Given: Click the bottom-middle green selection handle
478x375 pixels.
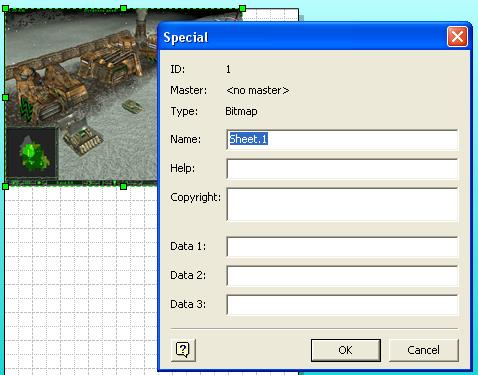Looking at the screenshot, I should click(x=123, y=186).
